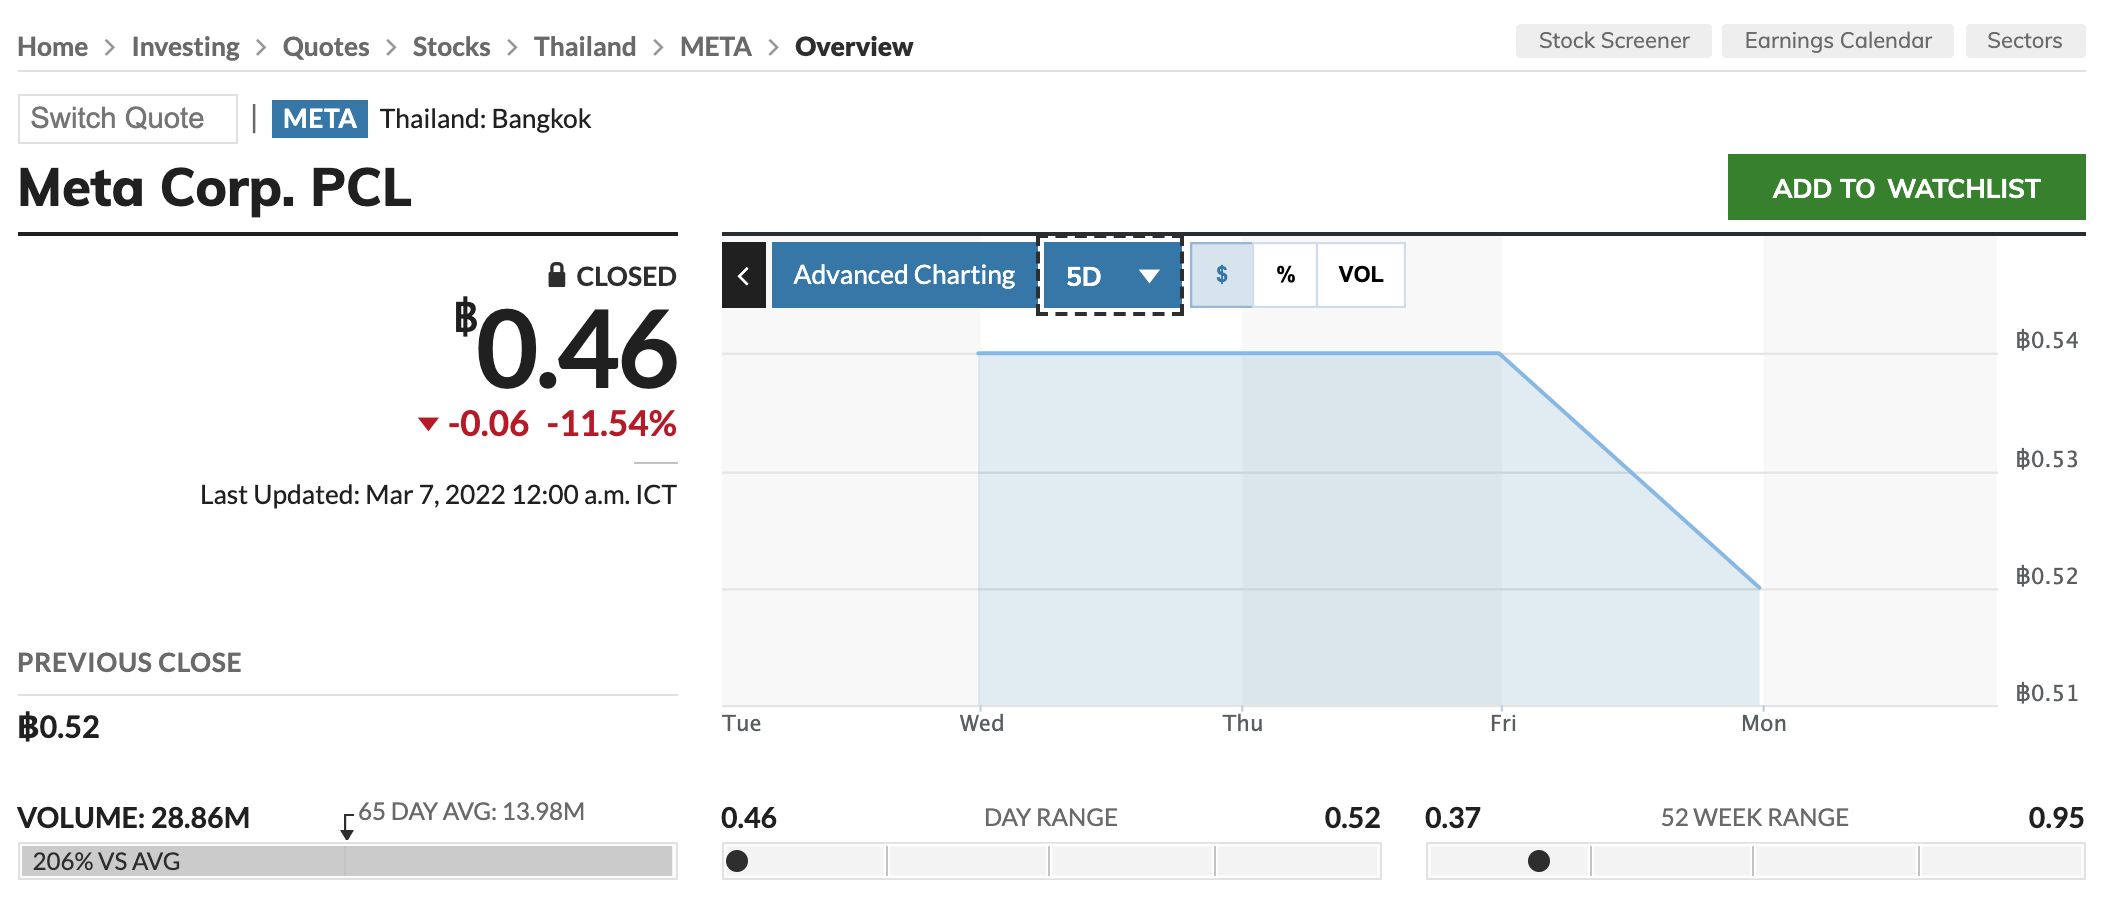Click the 'Thailand: Bangkok' exchange text
The image size is (2114, 908).
pyautogui.click(x=485, y=119)
